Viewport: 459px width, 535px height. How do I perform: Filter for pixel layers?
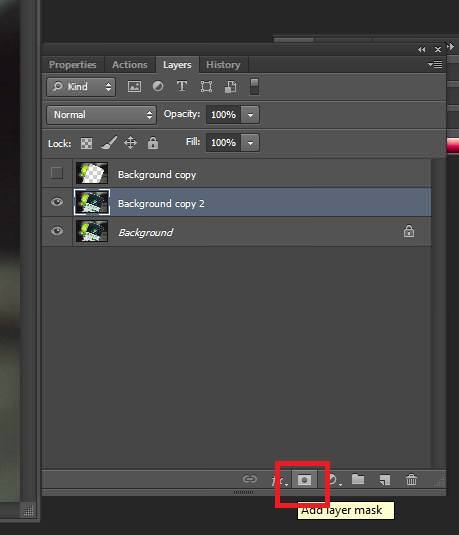coord(134,86)
